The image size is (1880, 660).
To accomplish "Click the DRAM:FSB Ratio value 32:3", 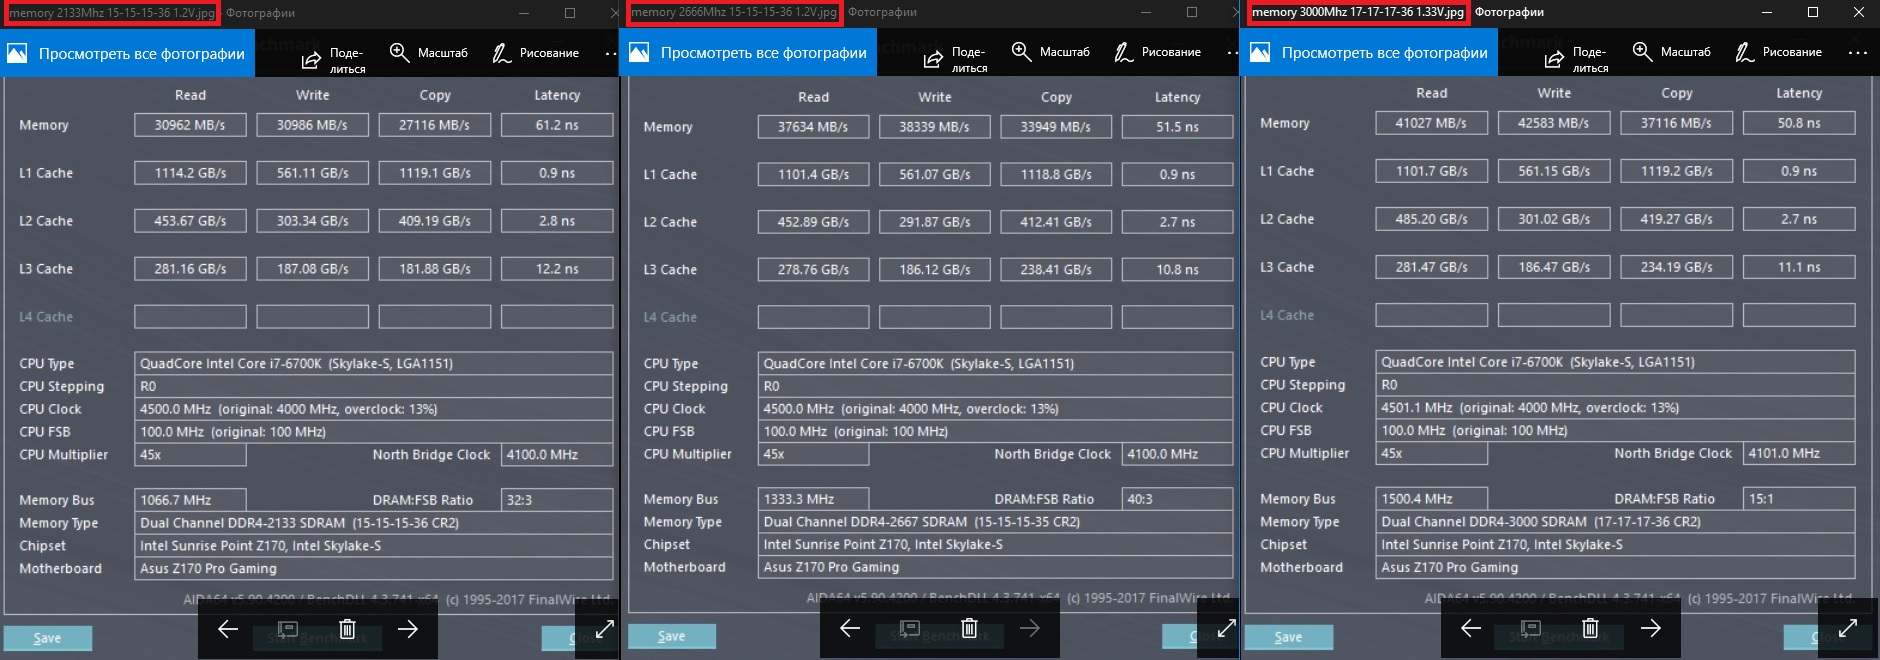I will [x=557, y=500].
